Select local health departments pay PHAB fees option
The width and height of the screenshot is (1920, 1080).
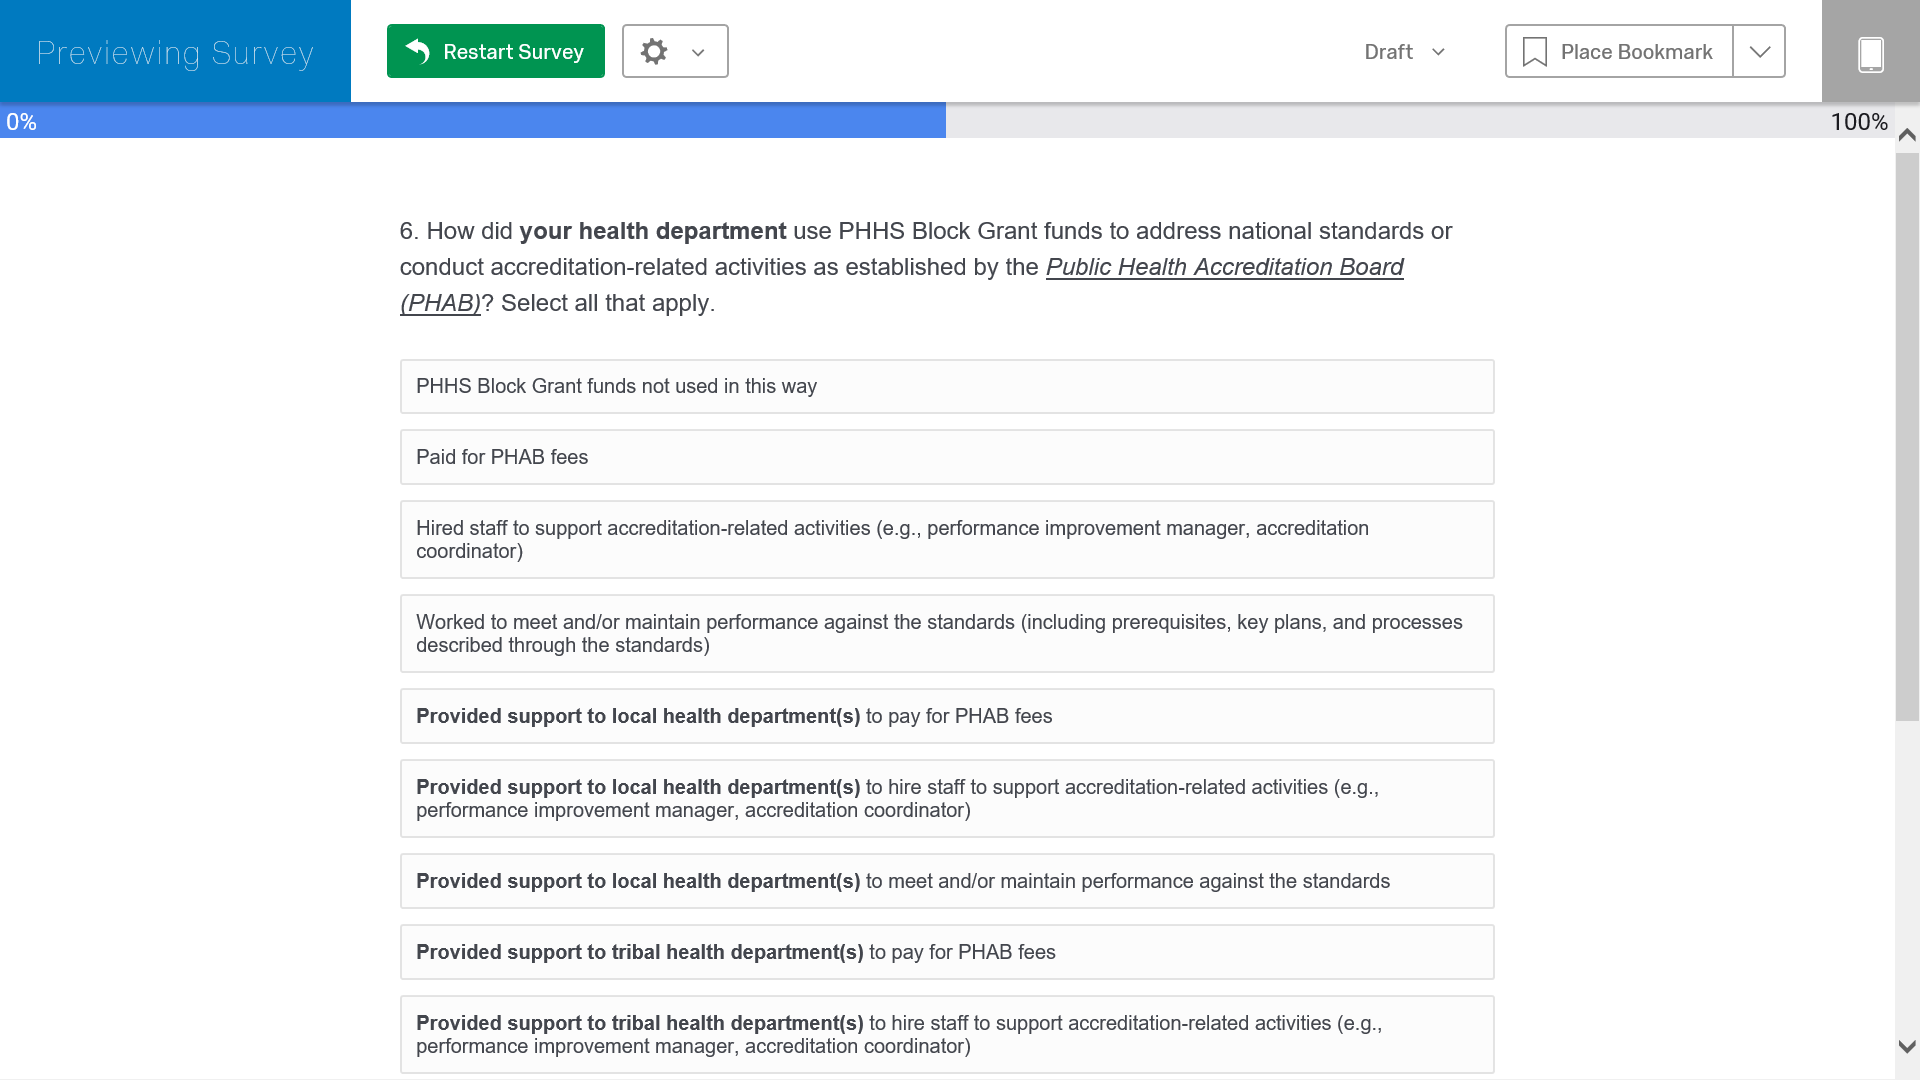click(x=946, y=716)
